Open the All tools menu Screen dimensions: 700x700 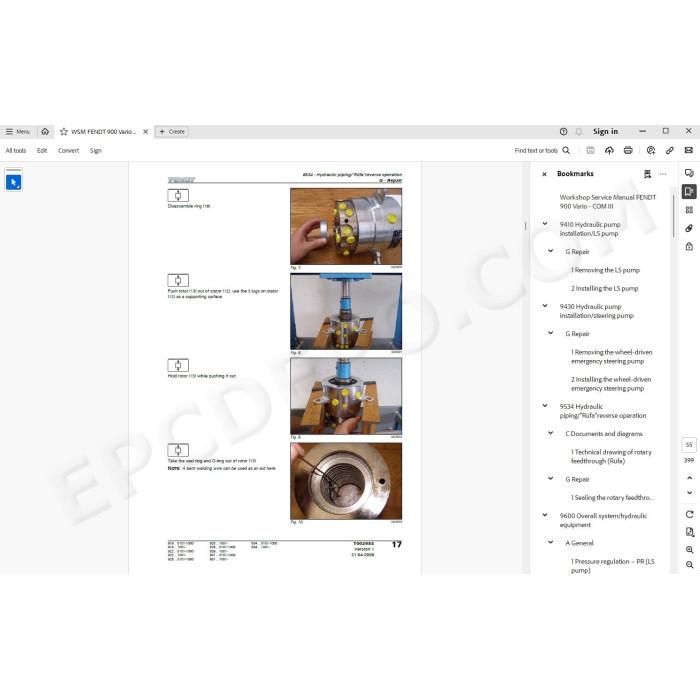pyautogui.click(x=16, y=150)
